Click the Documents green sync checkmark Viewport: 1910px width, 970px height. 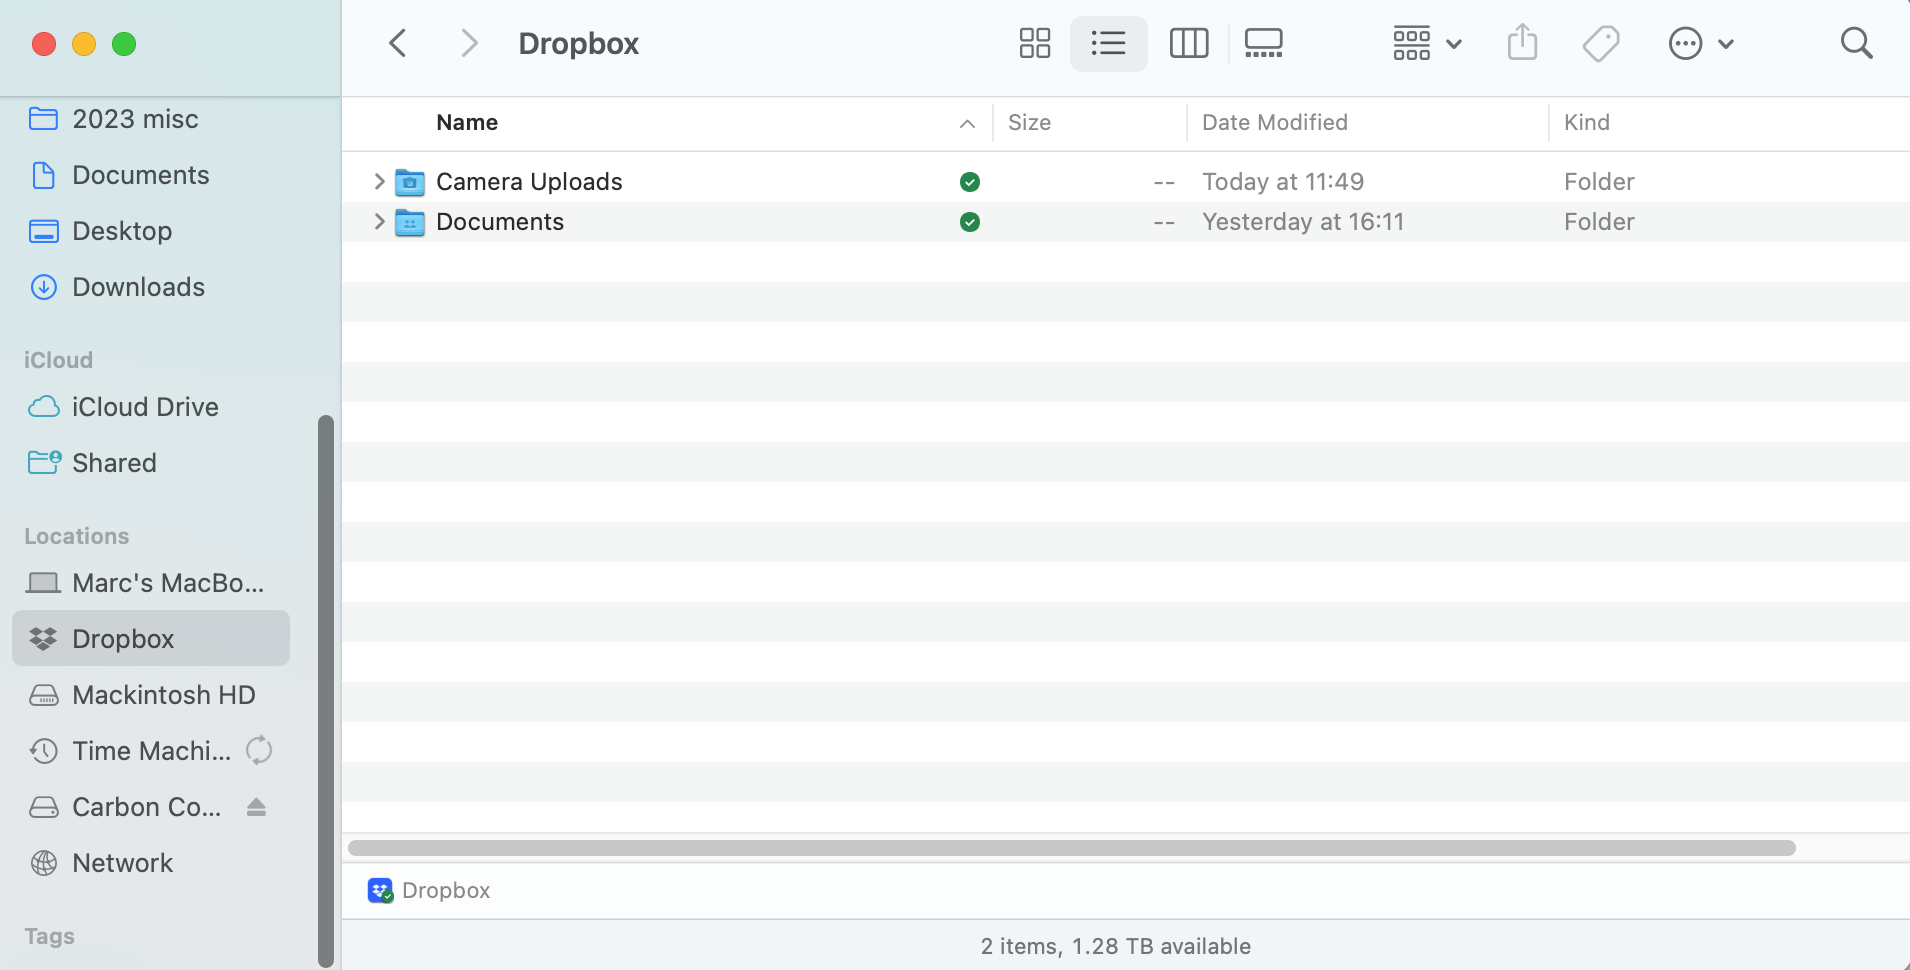pos(969,222)
